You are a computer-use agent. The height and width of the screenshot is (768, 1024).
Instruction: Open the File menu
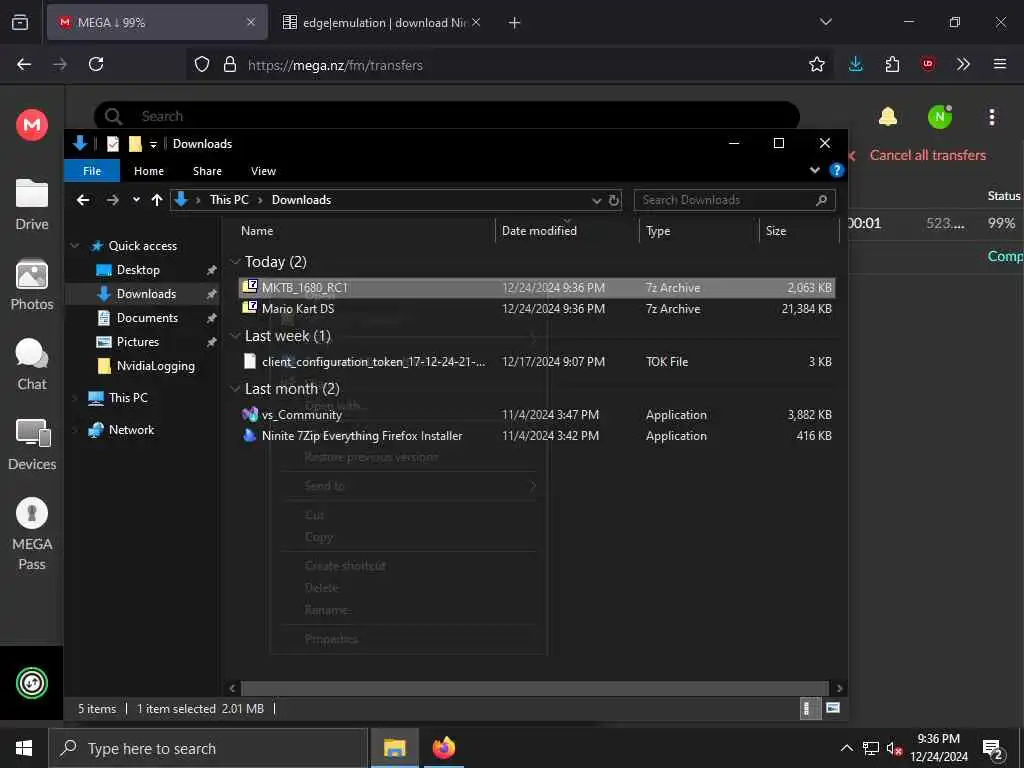click(x=92, y=170)
